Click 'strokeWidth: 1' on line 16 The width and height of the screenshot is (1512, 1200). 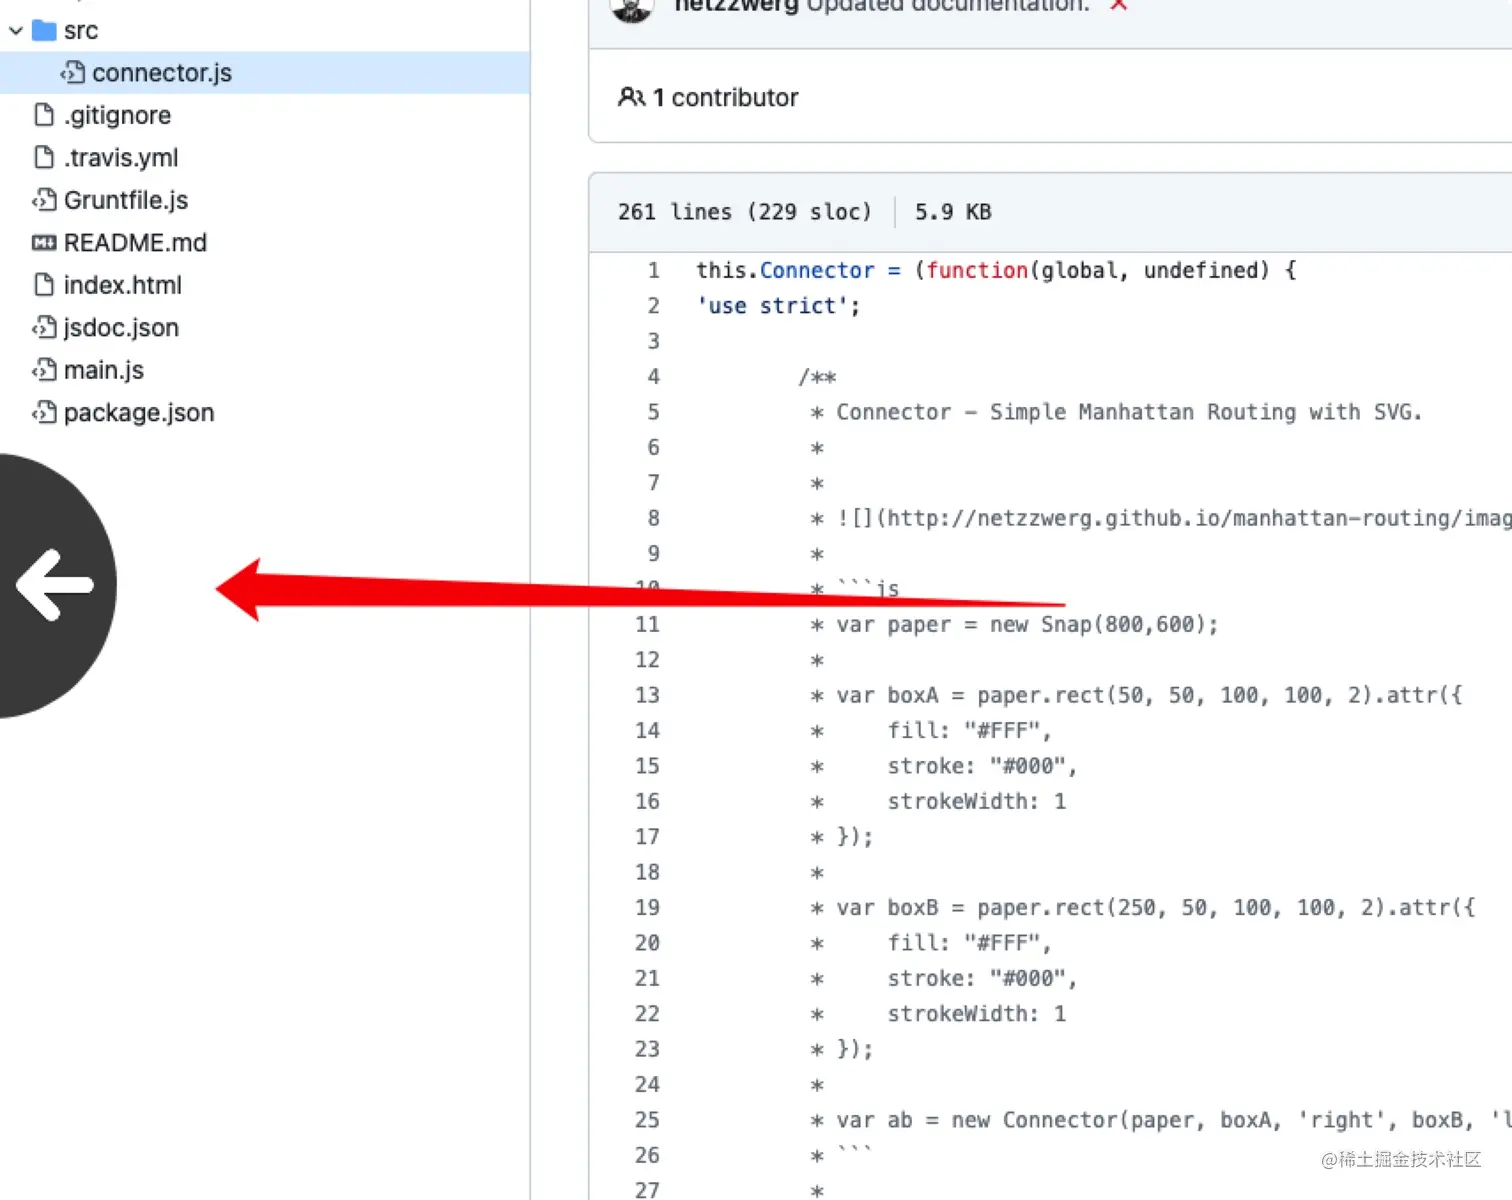tap(977, 802)
